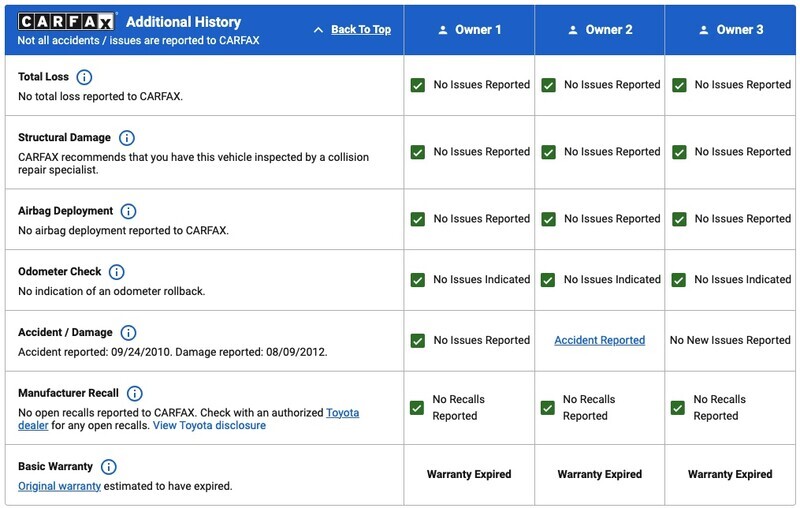Click the up chevron beside Back To Top
The width and height of the screenshot is (800, 508).
(x=318, y=30)
